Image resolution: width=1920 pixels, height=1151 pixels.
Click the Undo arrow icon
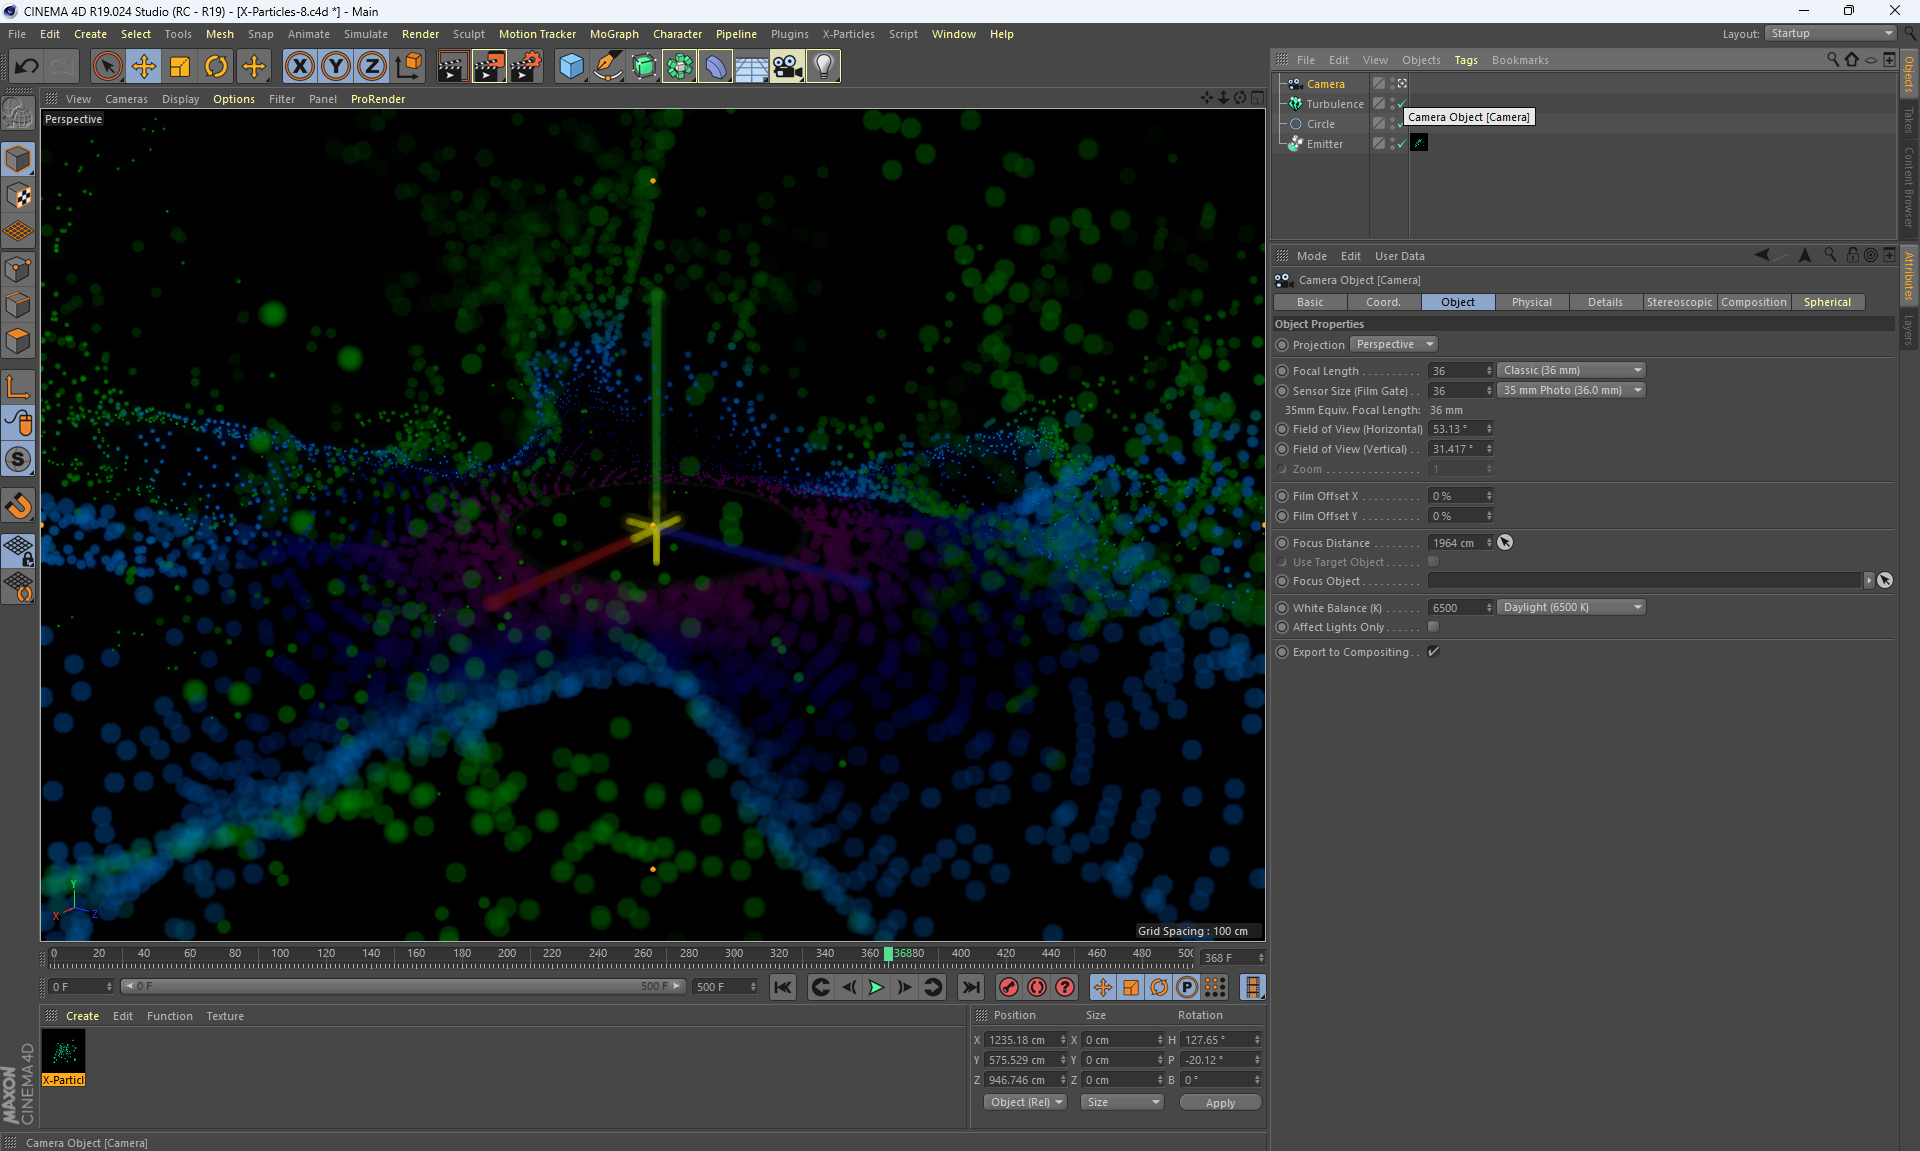click(27, 66)
